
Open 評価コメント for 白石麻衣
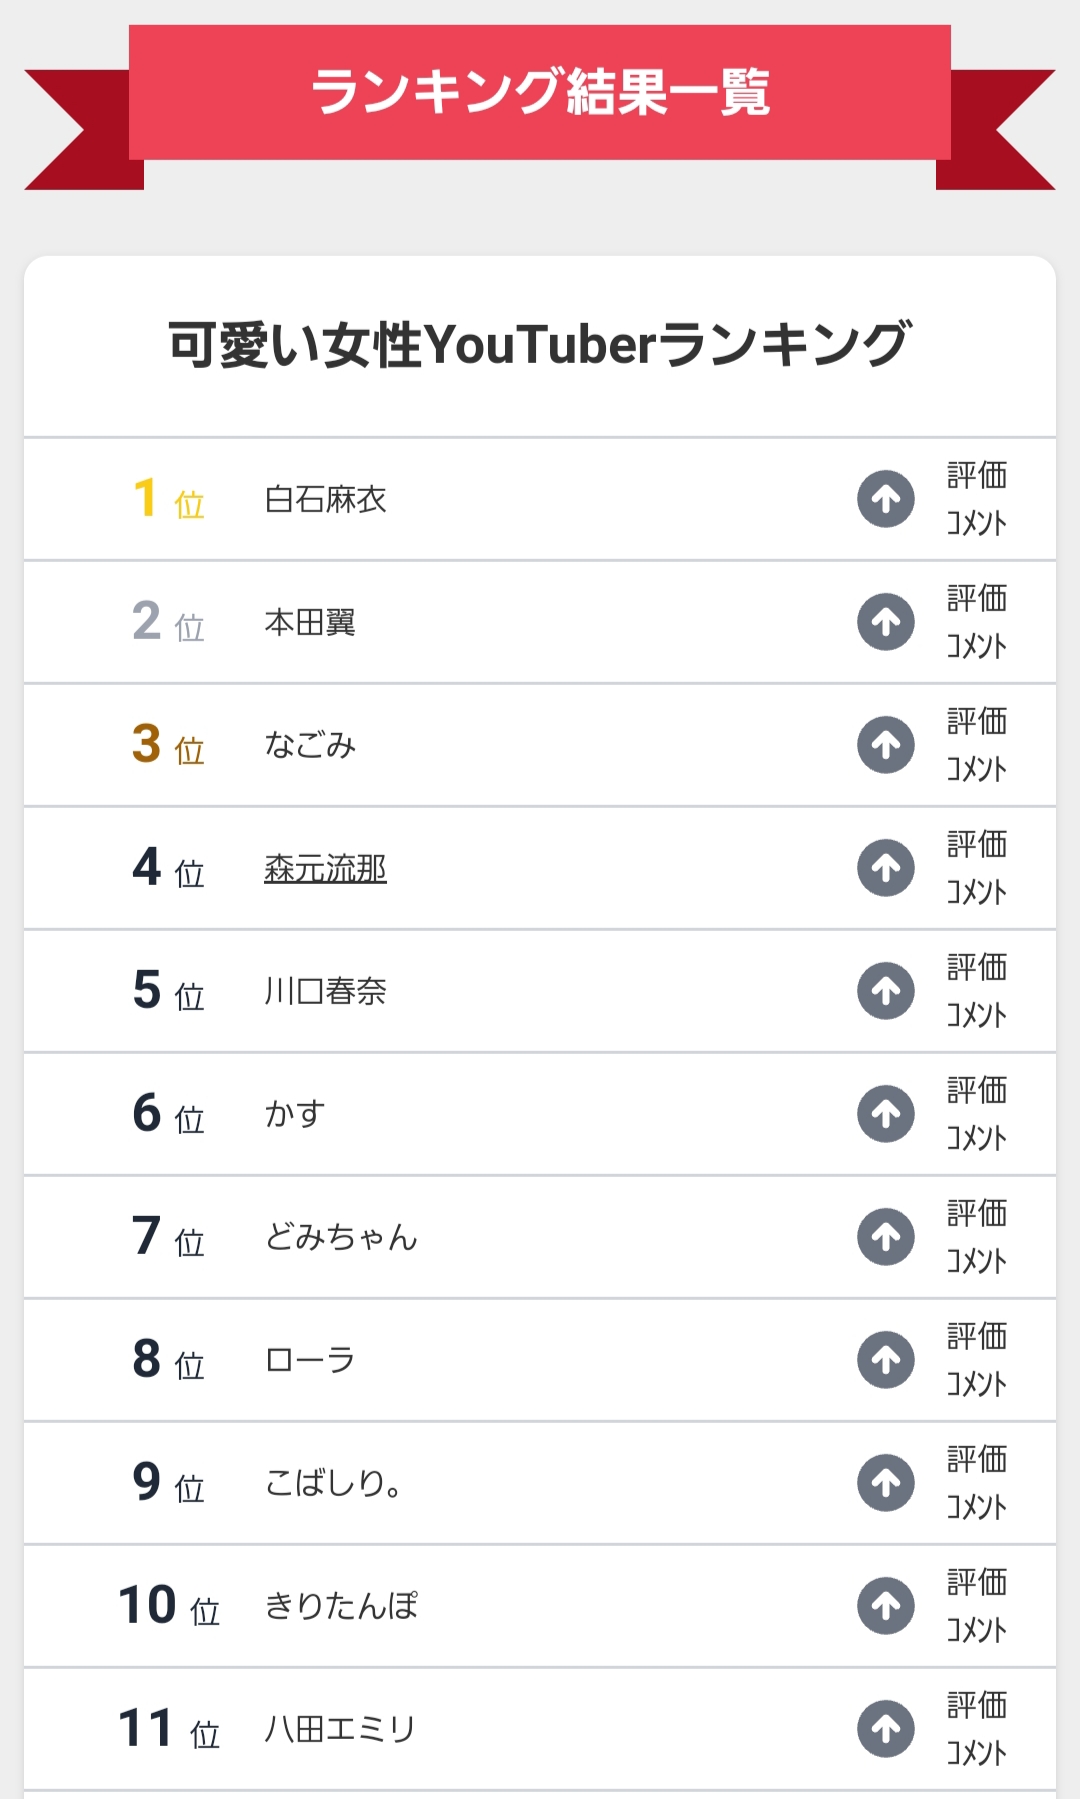976,499
